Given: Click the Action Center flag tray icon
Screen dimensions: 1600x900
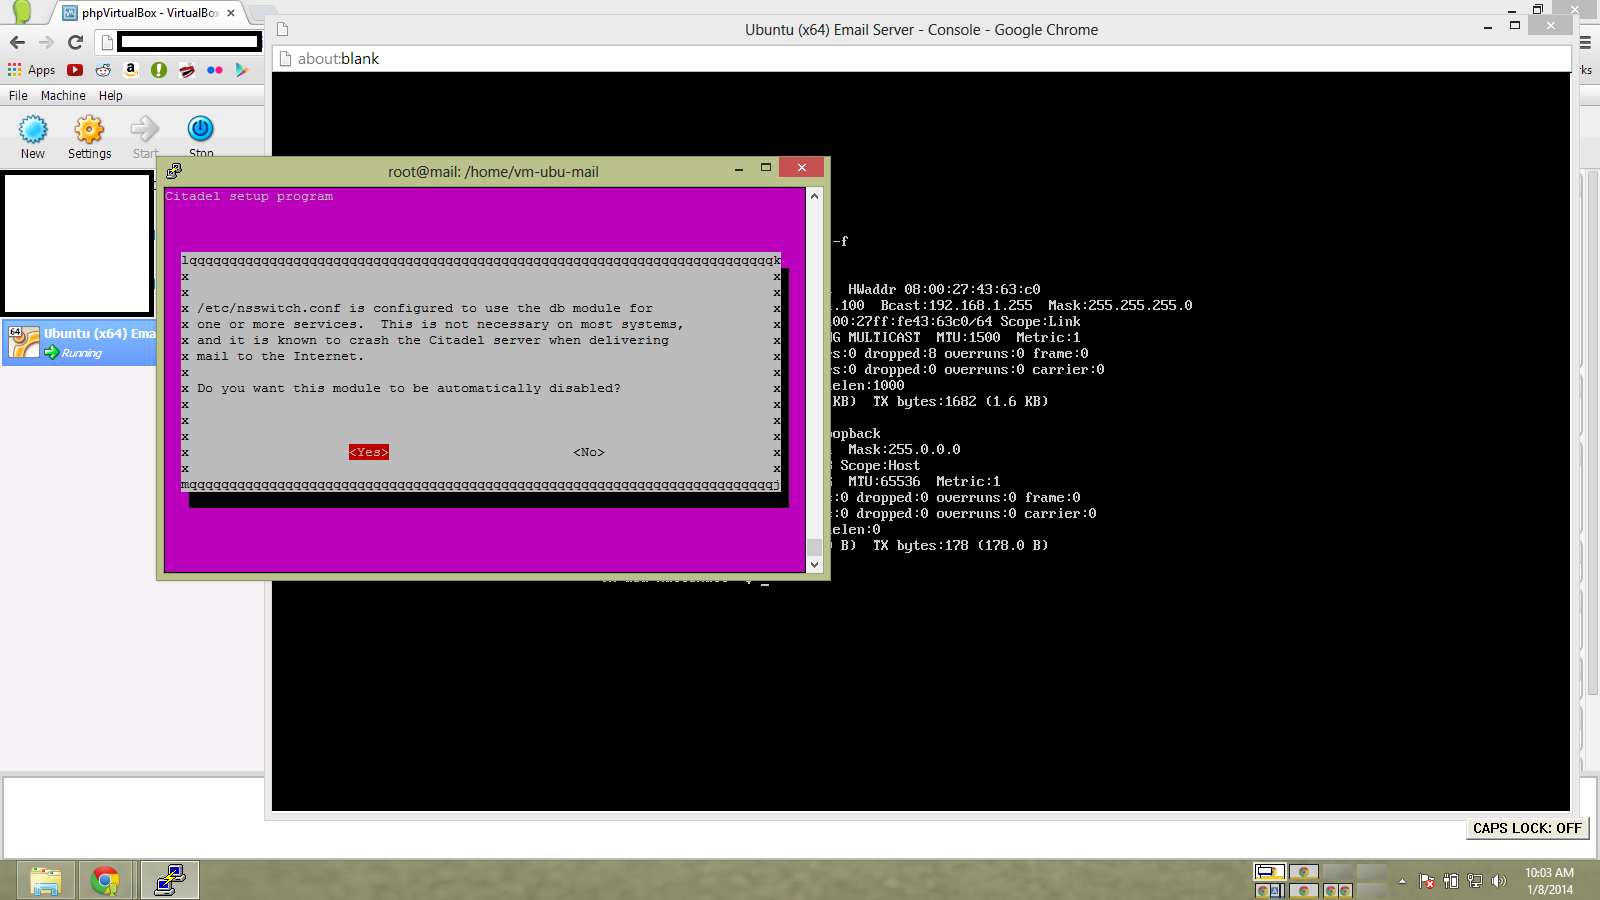Looking at the screenshot, I should tap(1427, 881).
